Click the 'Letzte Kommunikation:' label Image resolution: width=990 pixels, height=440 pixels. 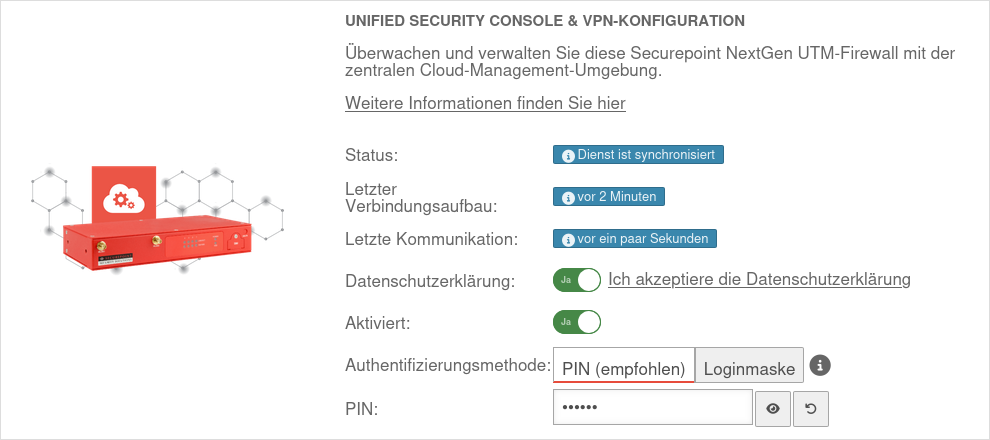(x=431, y=239)
